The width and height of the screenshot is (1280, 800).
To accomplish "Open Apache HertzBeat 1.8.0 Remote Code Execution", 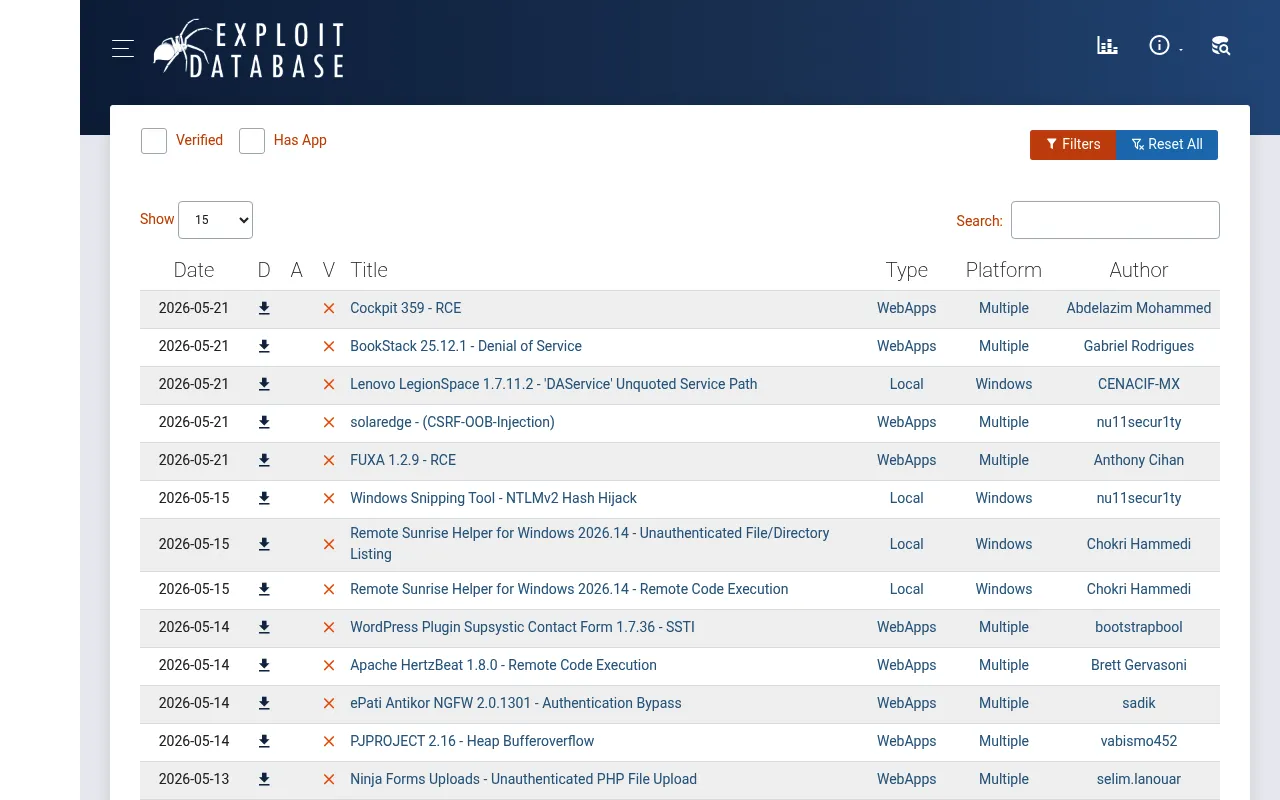I will [x=503, y=665].
